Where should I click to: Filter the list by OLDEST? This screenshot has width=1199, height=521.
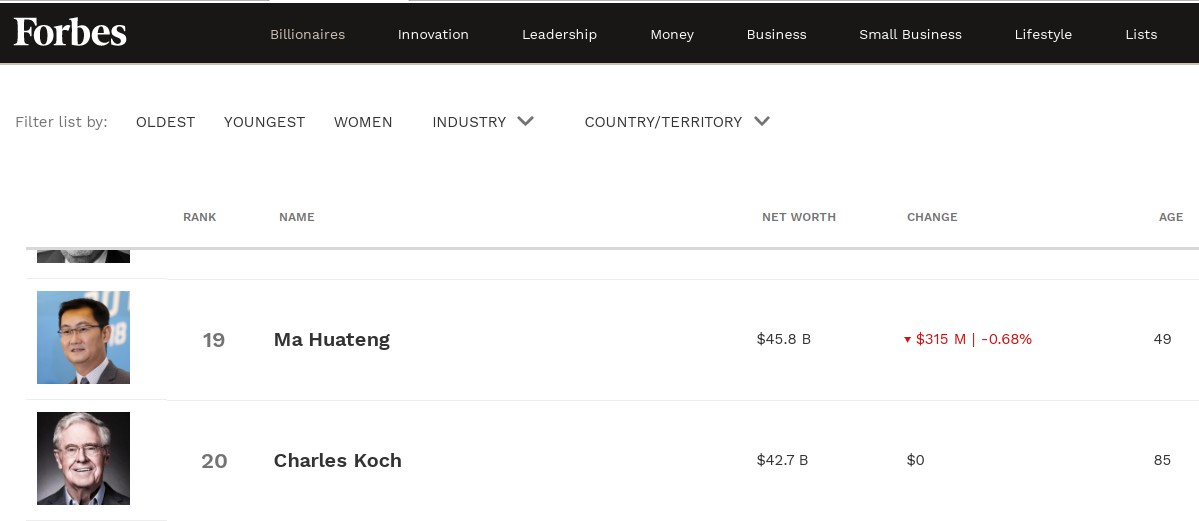point(165,122)
